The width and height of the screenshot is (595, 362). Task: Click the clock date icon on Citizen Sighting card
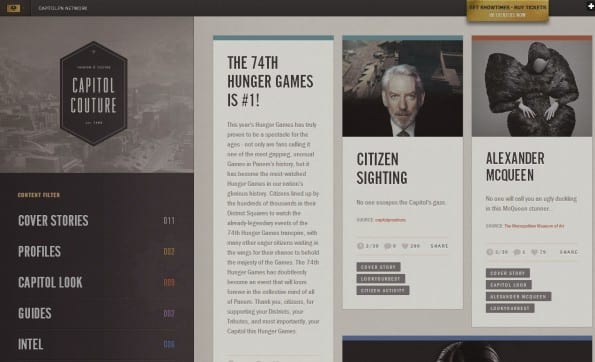click(360, 246)
